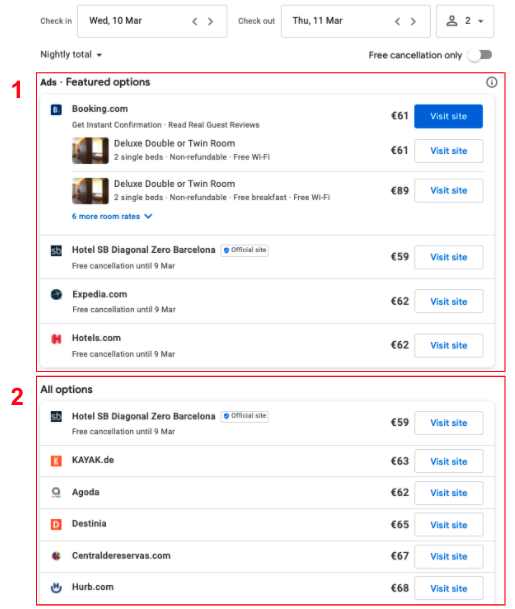Click Hurb.com provider name
The width and height of the screenshot is (515, 609).
point(93,587)
